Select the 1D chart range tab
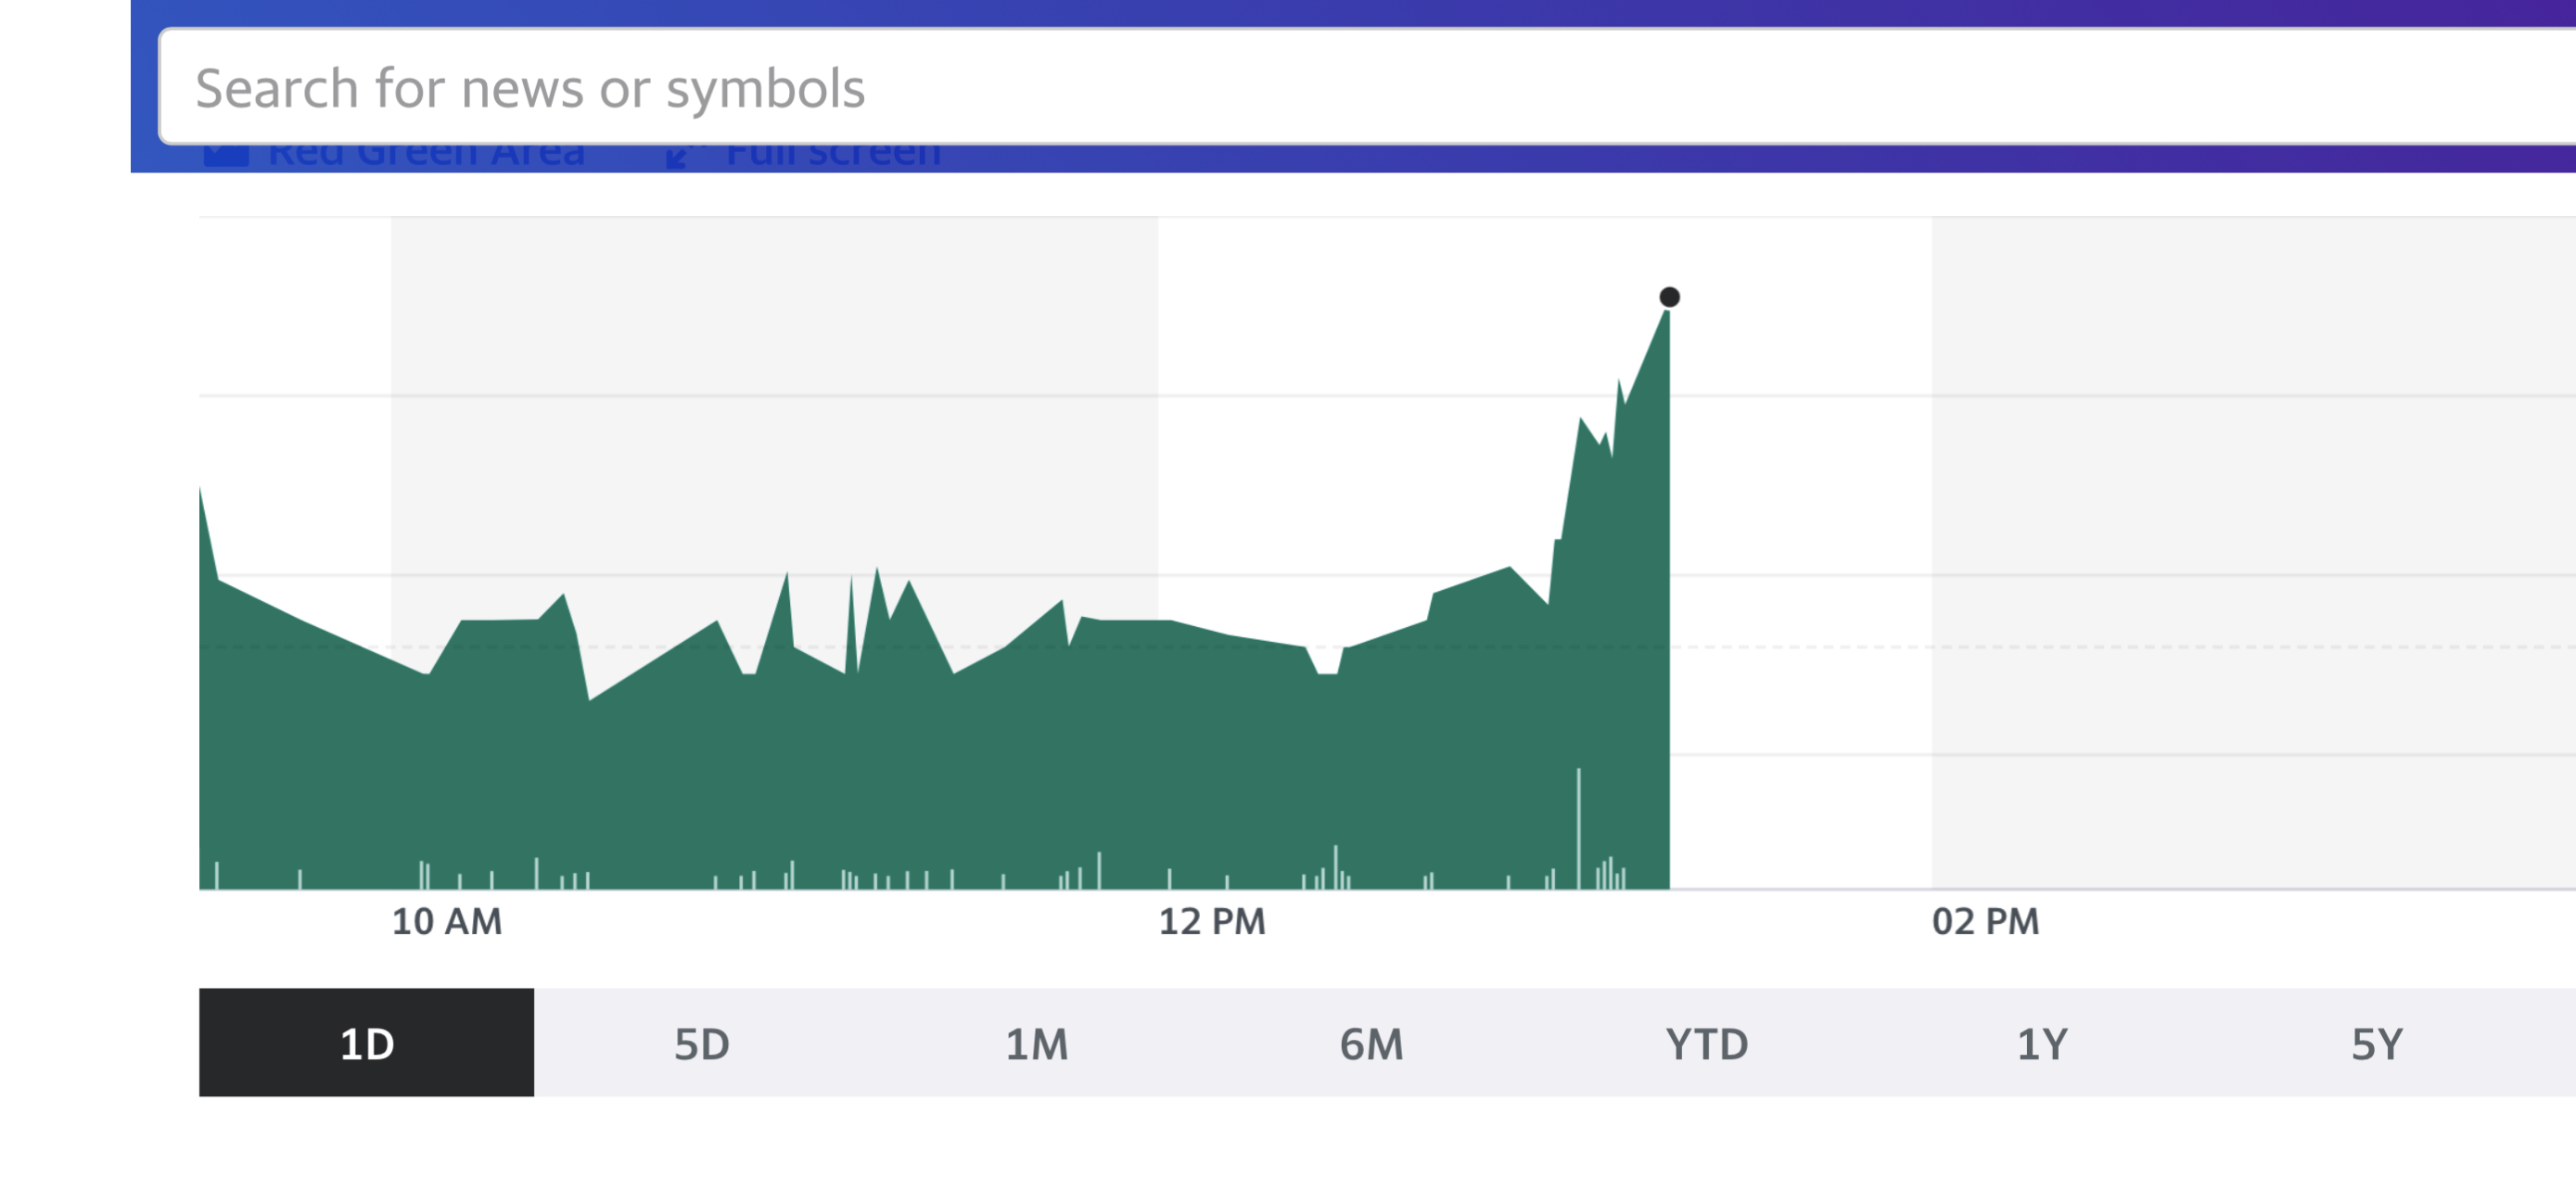Viewport: 2576px width, 1191px height. (x=366, y=1043)
